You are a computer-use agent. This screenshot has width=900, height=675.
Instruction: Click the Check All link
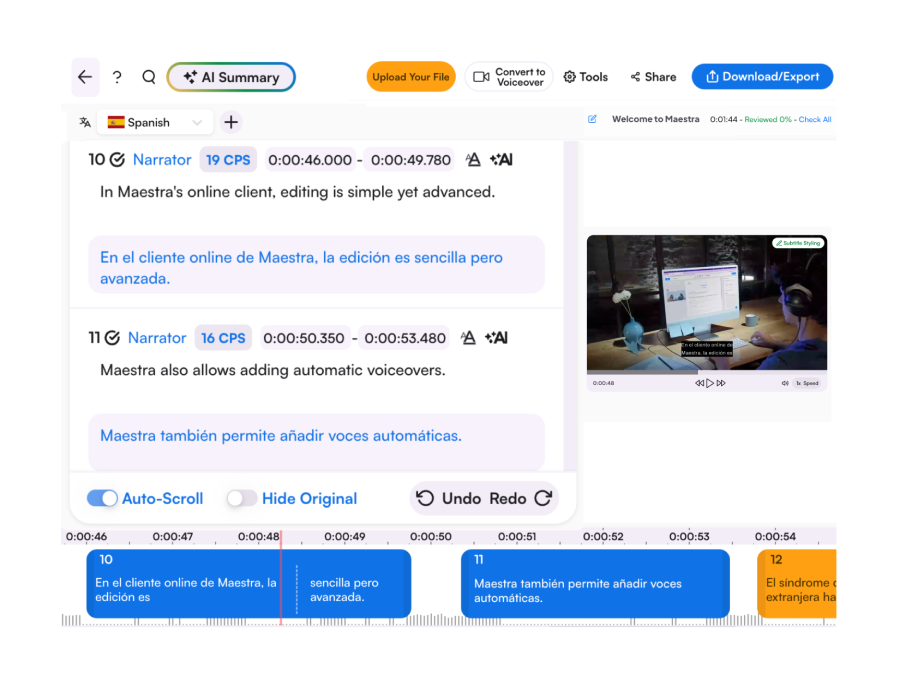pos(814,119)
